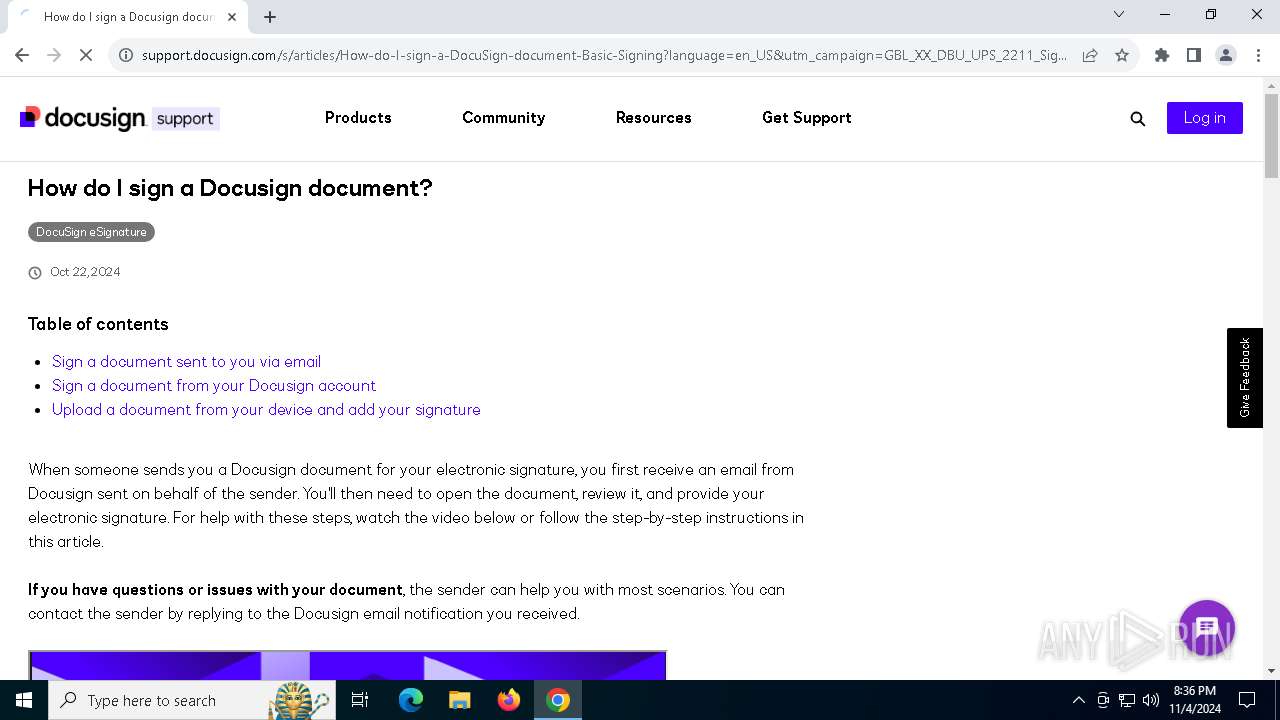
Task: Open the network tray icon
Action: (1127, 700)
